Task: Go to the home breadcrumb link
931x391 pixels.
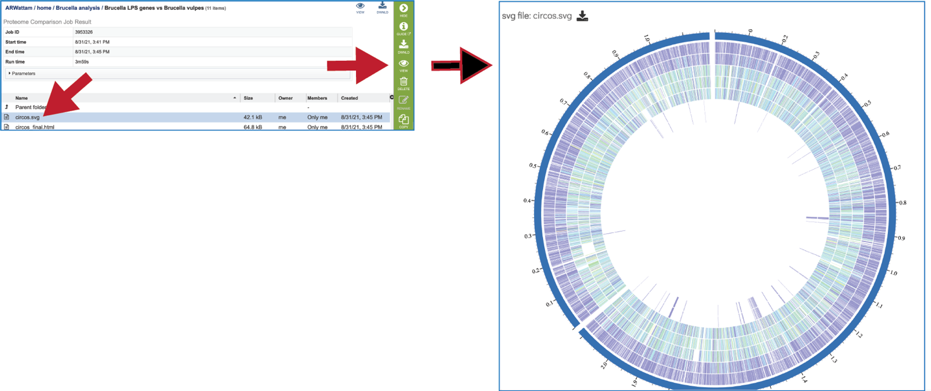Action: [44, 8]
